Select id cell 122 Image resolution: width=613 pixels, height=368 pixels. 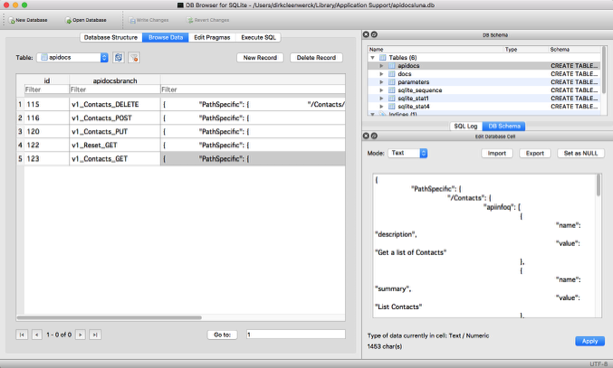(47, 145)
